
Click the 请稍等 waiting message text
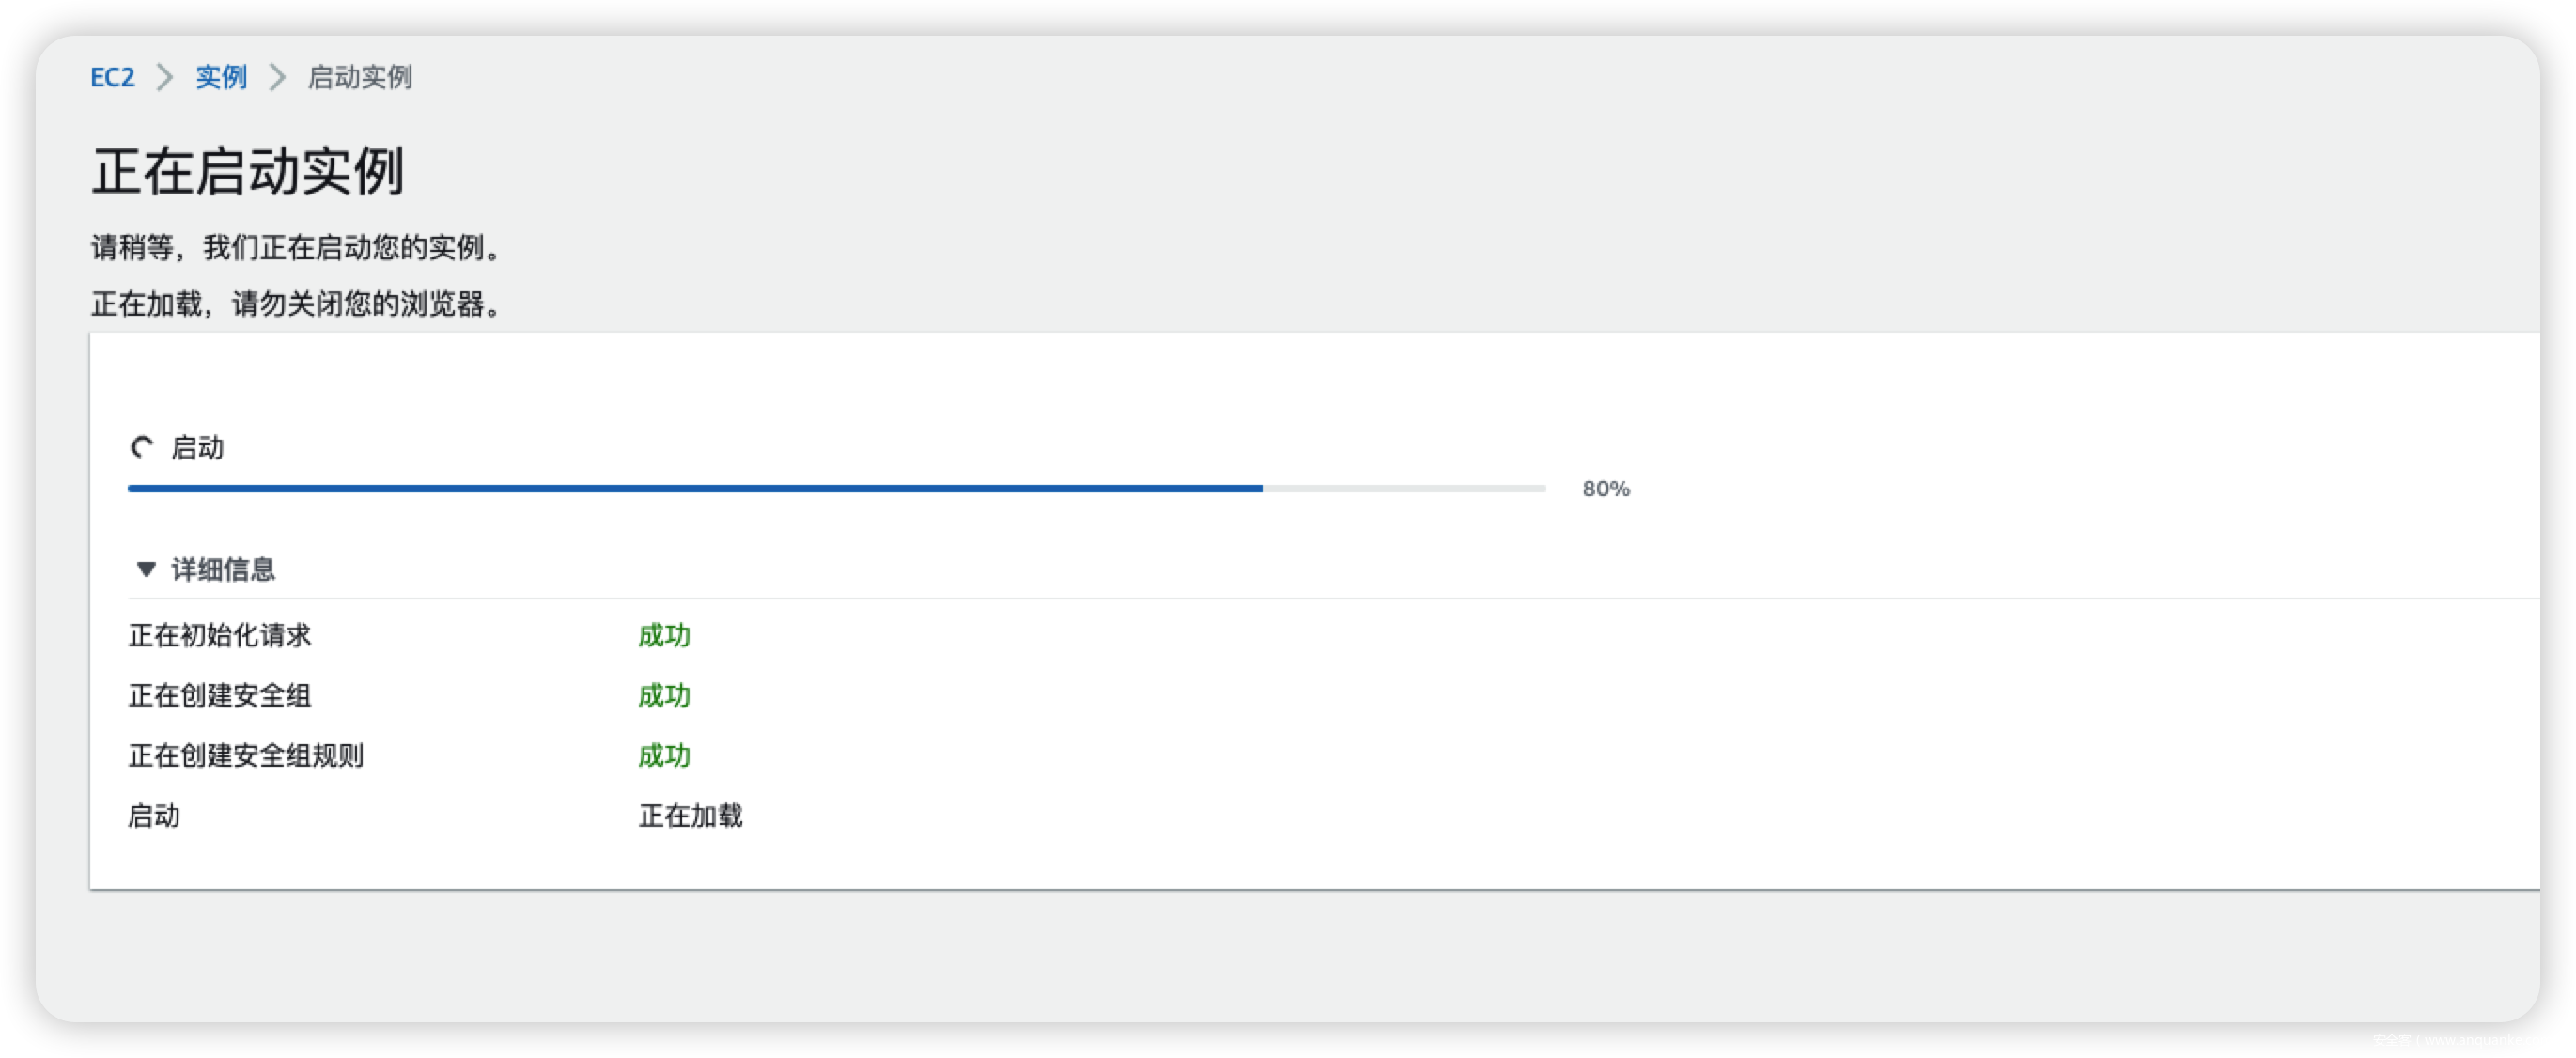(x=296, y=247)
